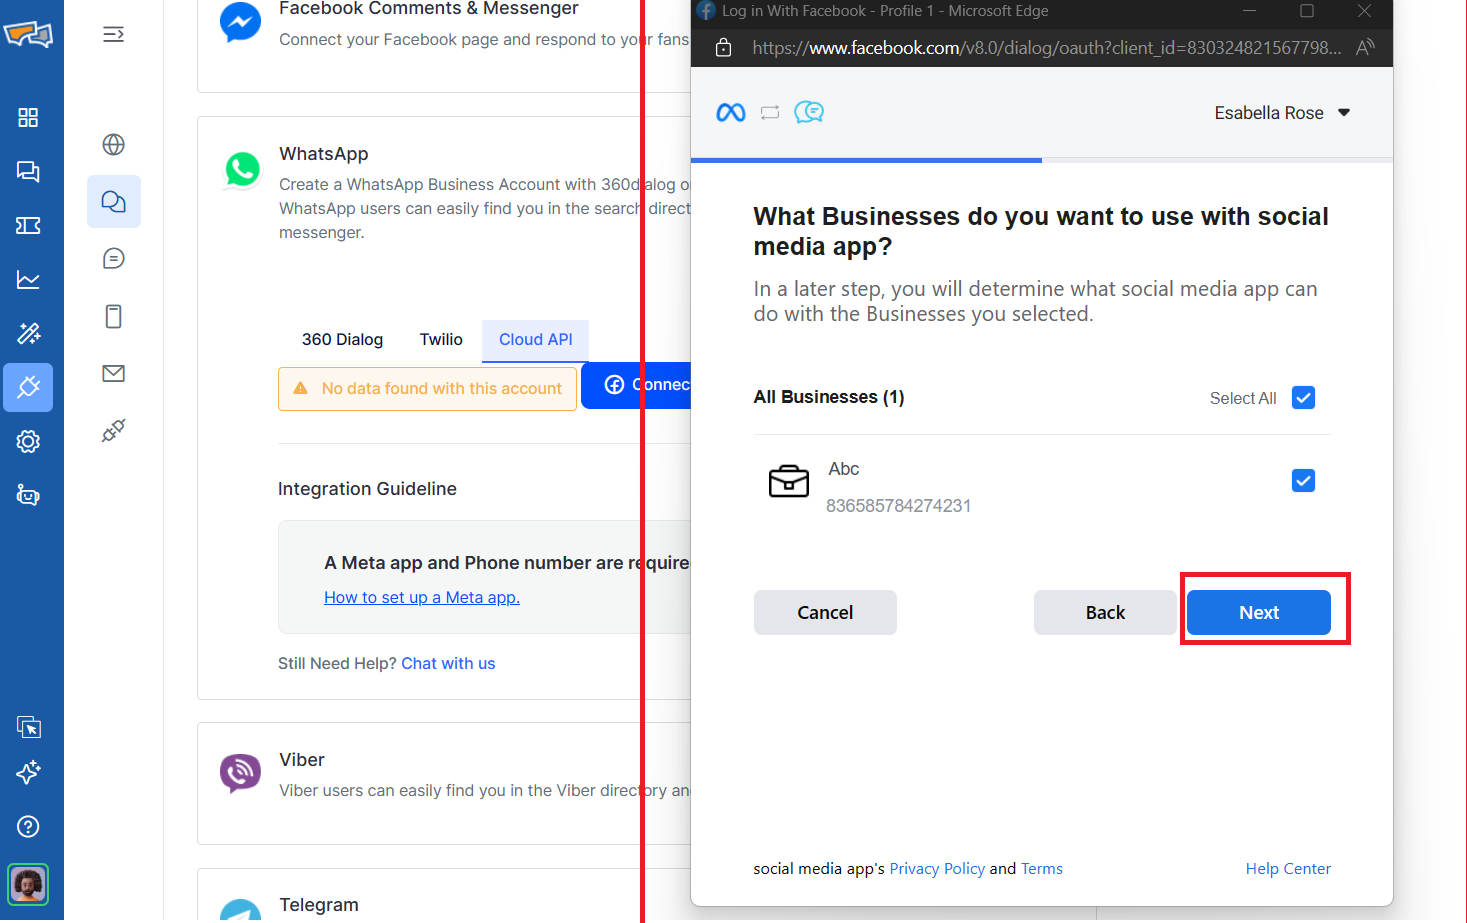This screenshot has width=1467, height=923.
Task: Open the dashboard grid icon in left sidebar
Action: (x=28, y=118)
